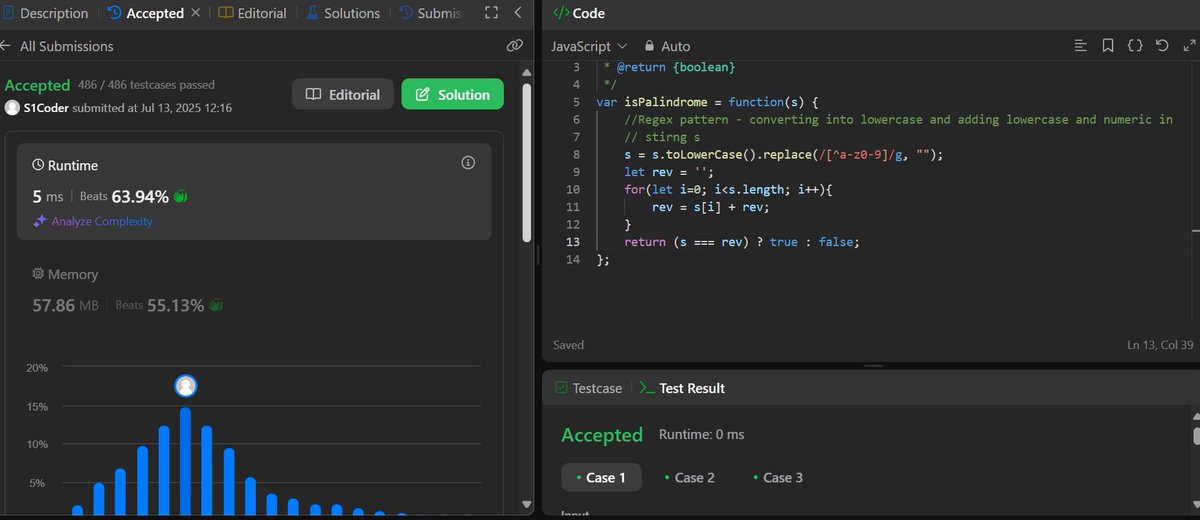Click the green Solution button

[452, 94]
